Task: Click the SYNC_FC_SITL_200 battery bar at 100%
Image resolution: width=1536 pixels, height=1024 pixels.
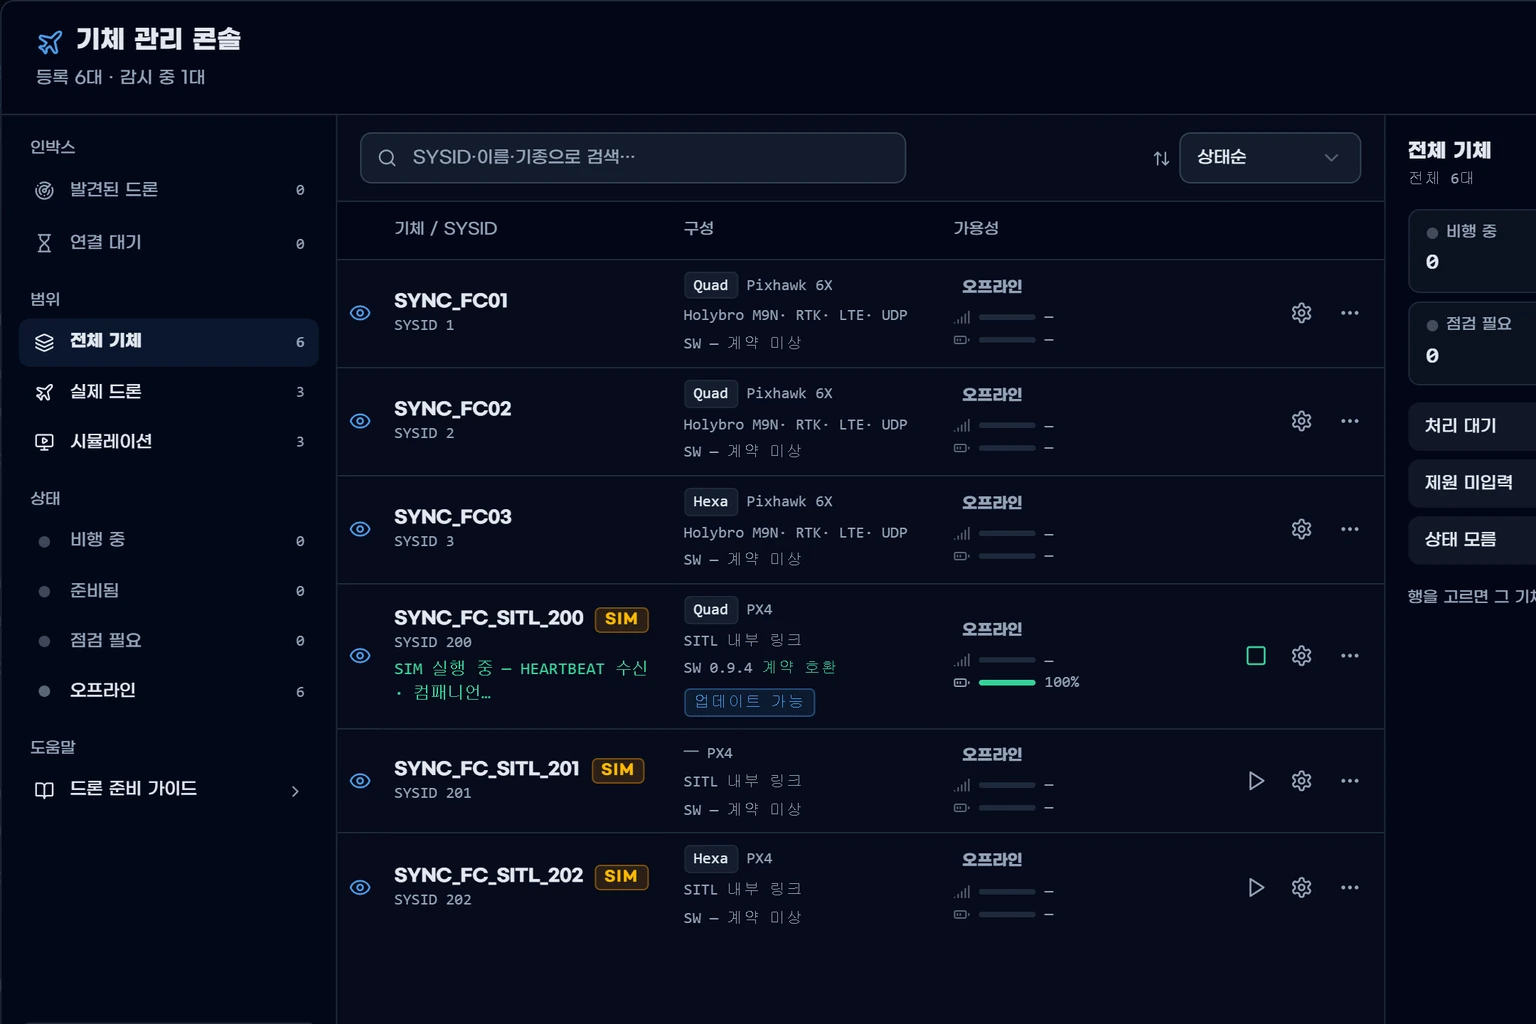Action: (x=1007, y=683)
